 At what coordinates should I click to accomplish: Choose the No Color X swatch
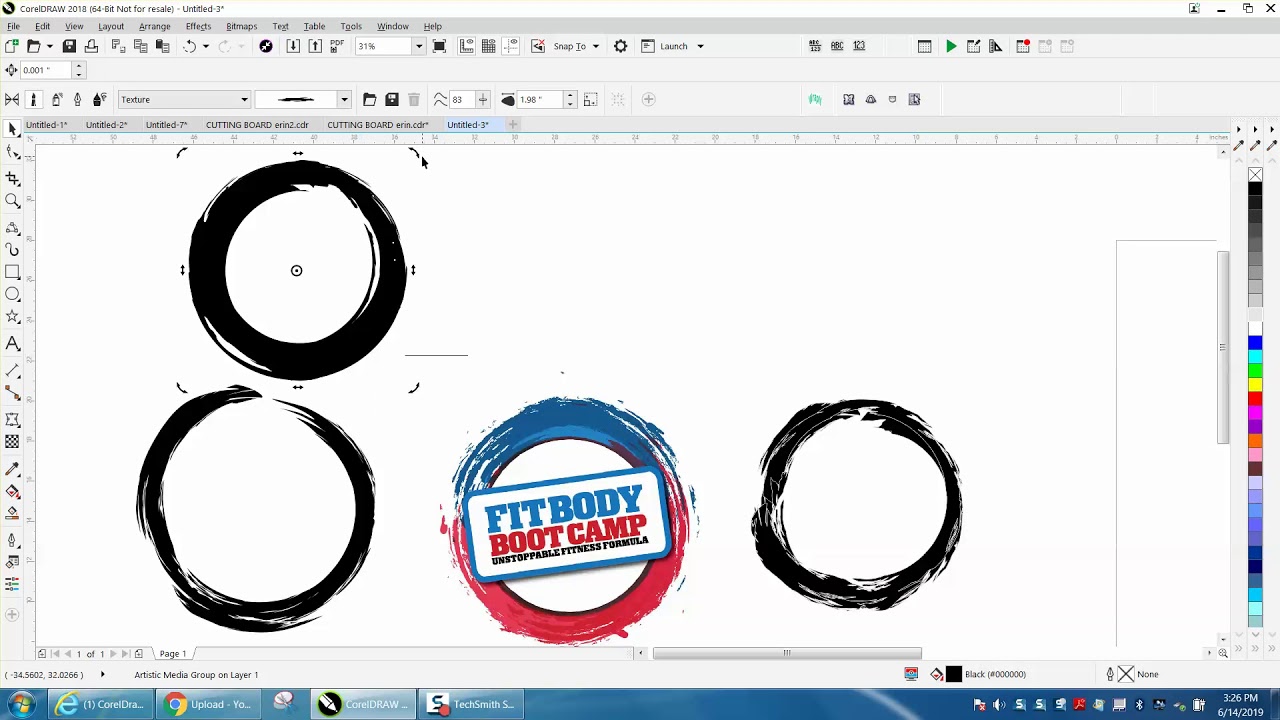pyautogui.click(x=1255, y=175)
